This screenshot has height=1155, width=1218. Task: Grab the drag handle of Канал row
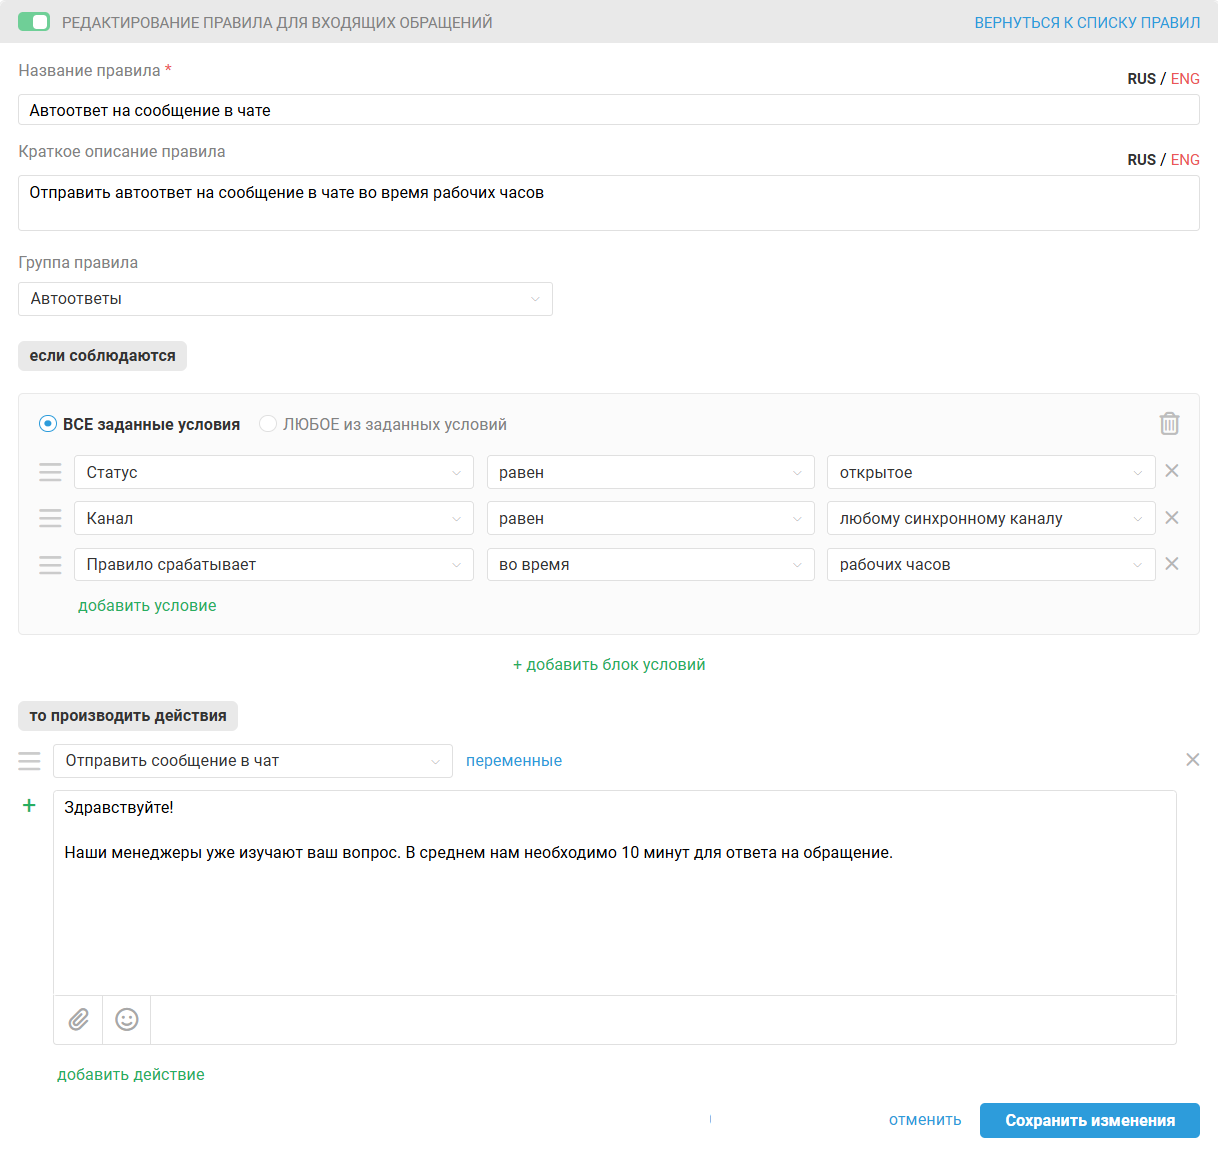pos(50,518)
